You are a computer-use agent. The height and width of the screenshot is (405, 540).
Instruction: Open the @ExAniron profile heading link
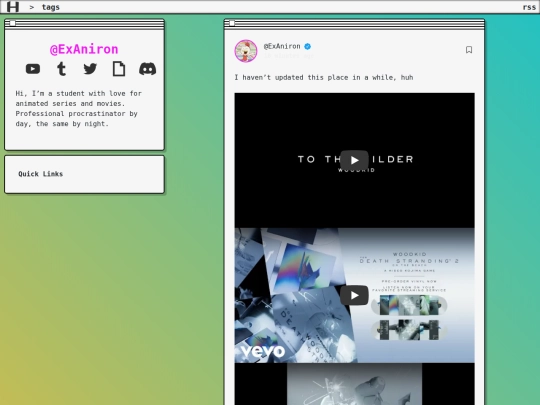(84, 49)
